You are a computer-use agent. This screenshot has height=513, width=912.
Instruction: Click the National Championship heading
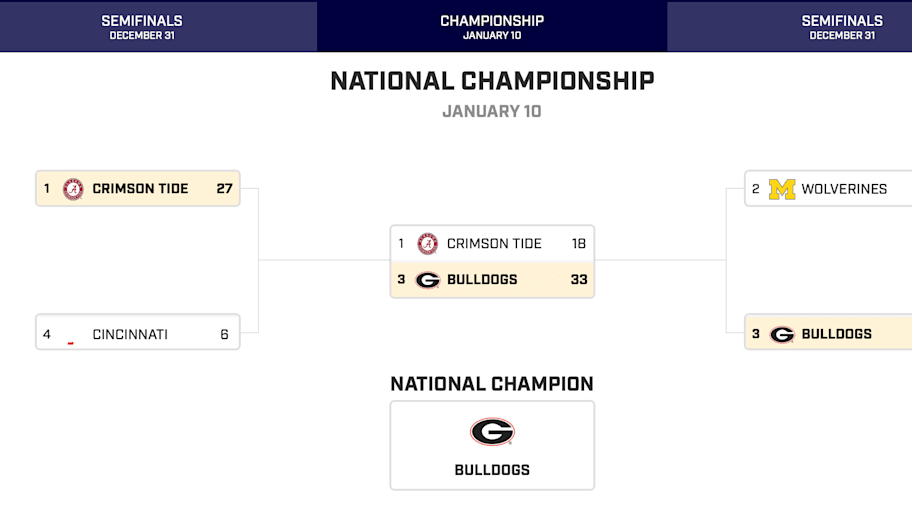492,81
